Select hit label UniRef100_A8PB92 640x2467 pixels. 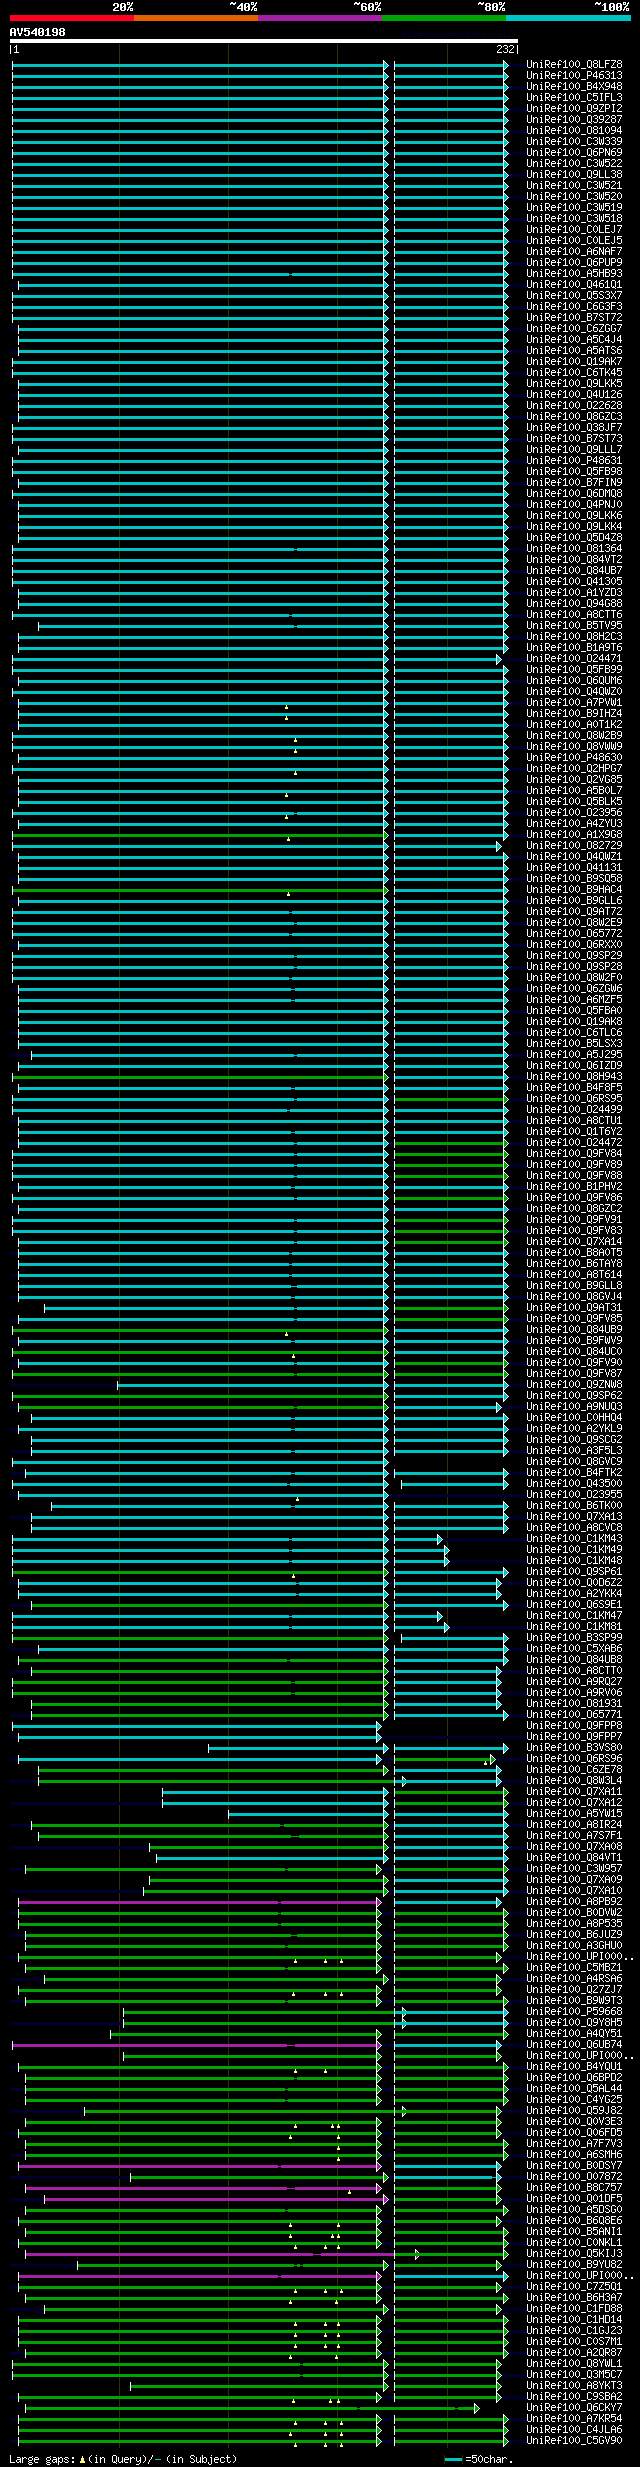(574, 1901)
